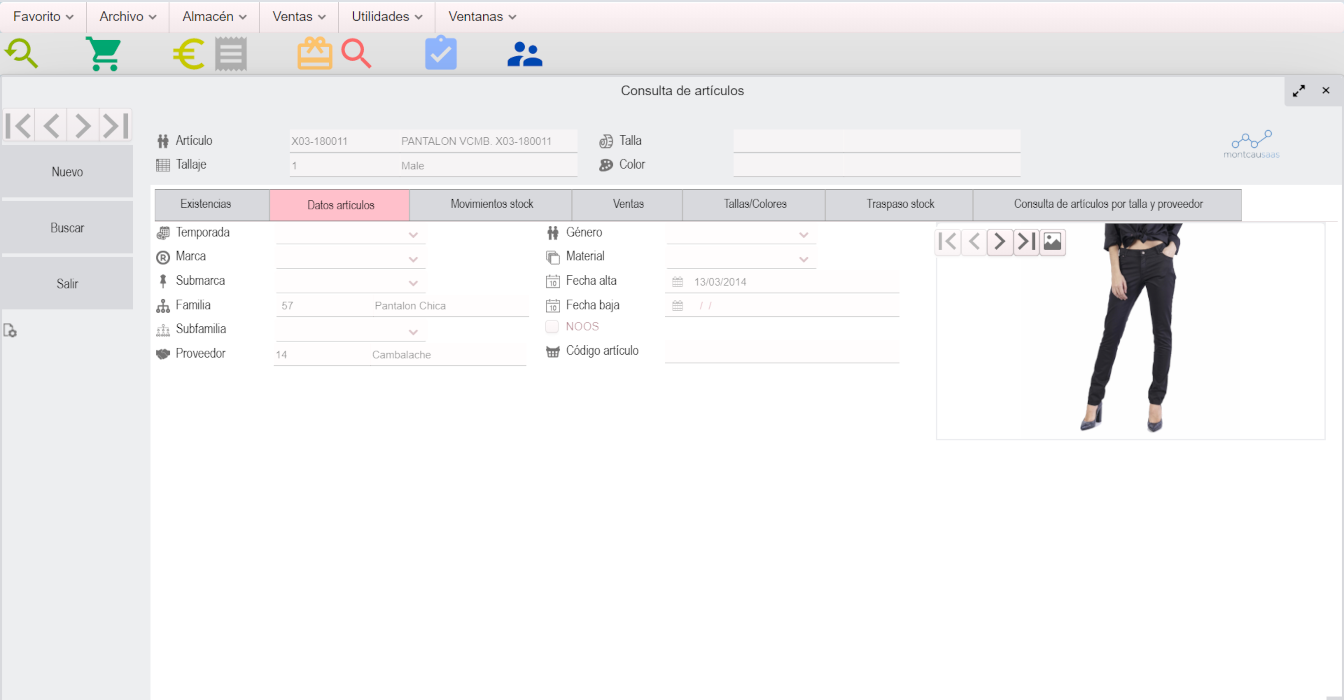Click the yellow euro sign icon
Image resolution: width=1344 pixels, height=700 pixels.
[187, 54]
